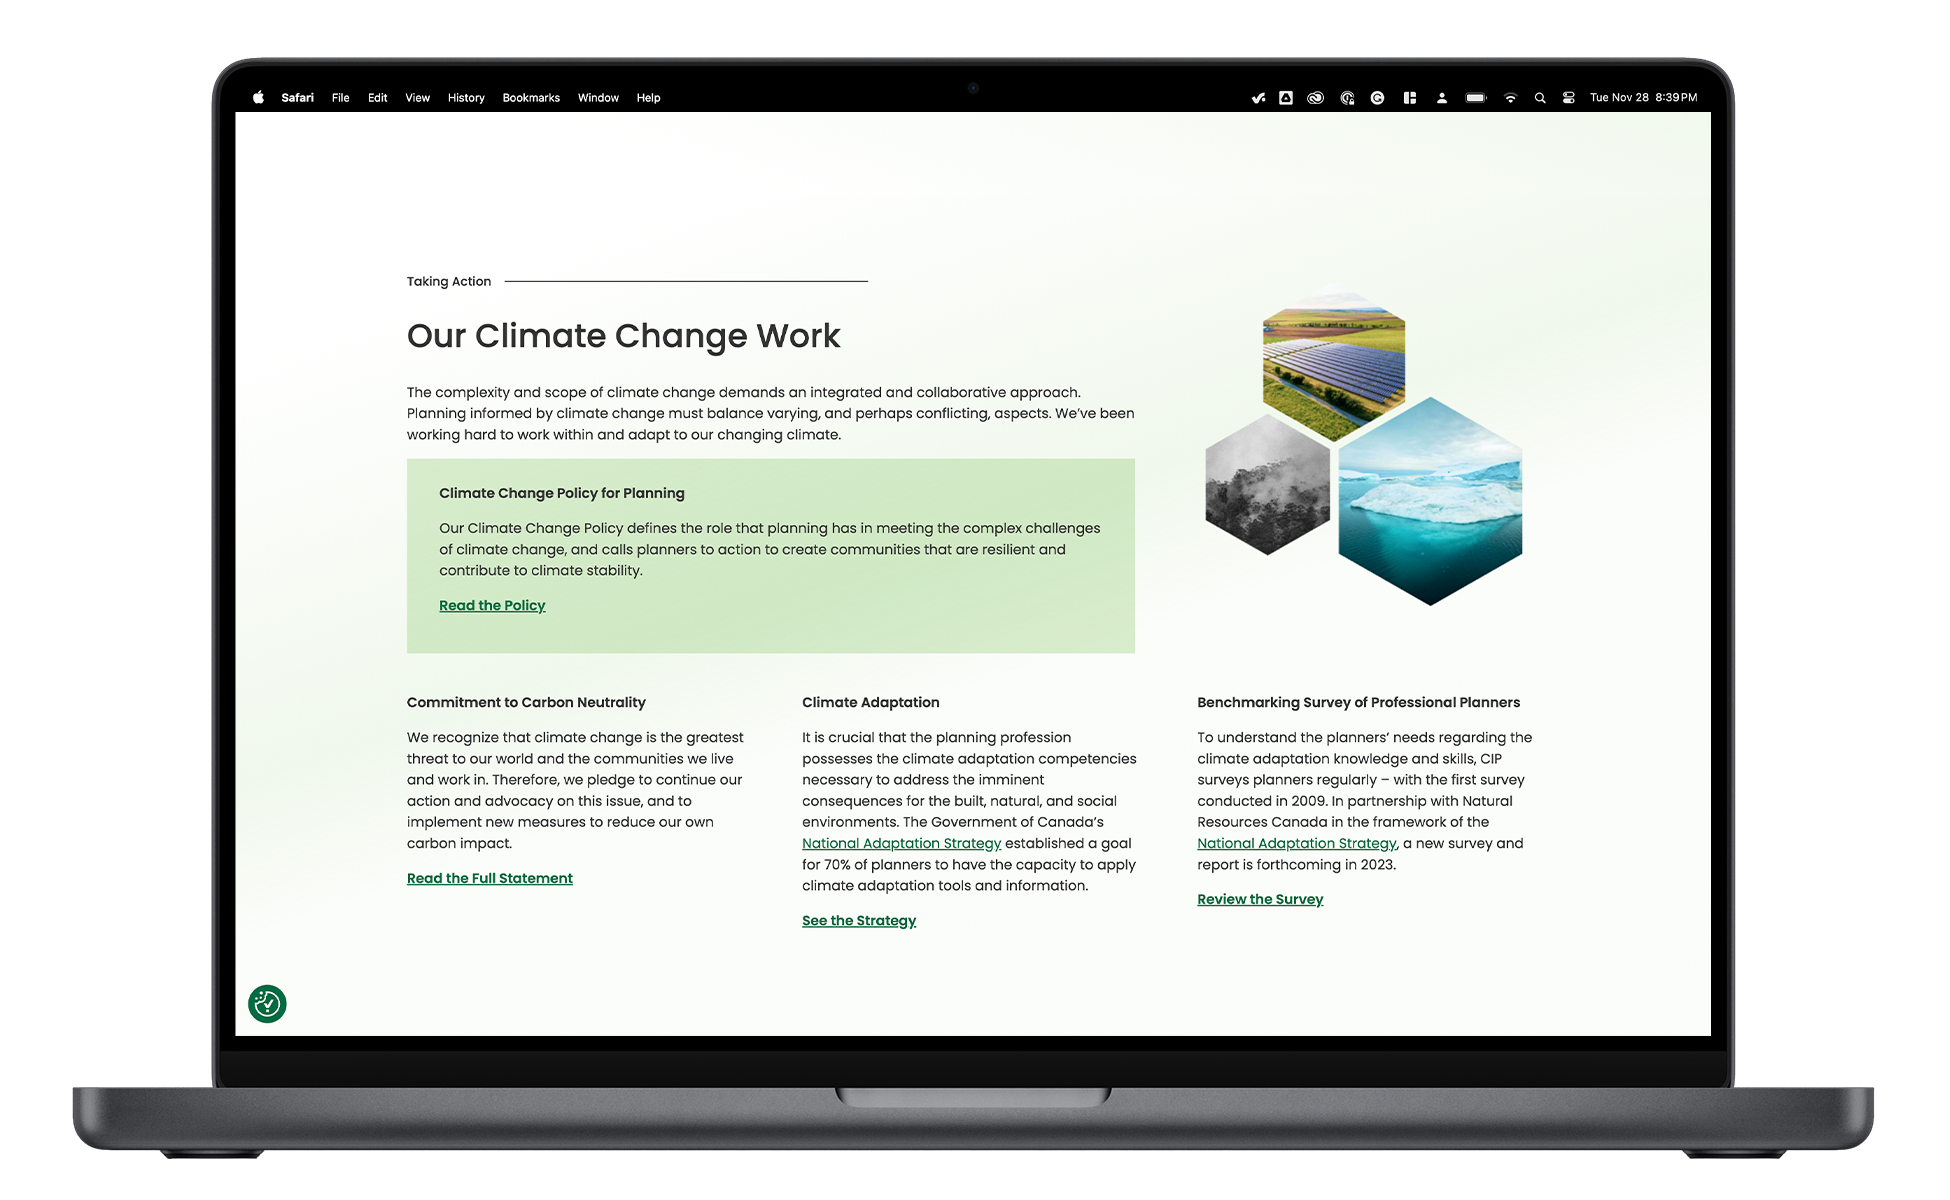Click the Control Center icon in menu bar
1950x1200 pixels.
tap(1573, 97)
